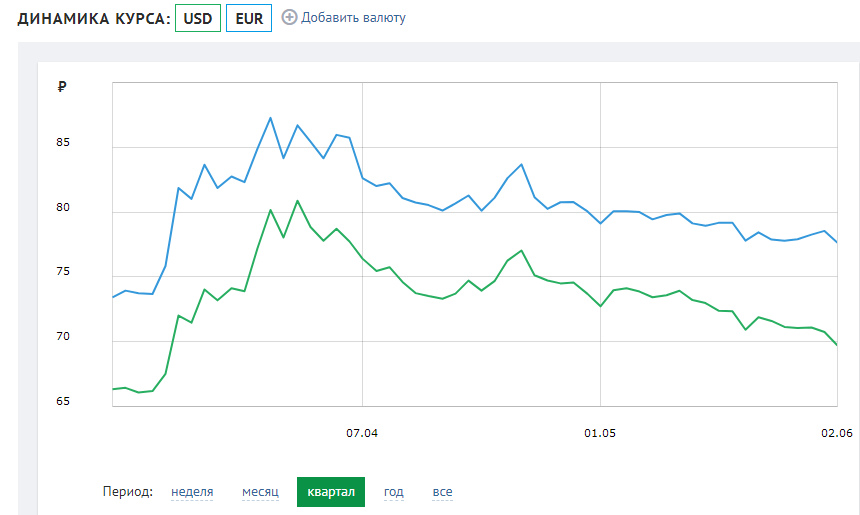Click the blue EUR line's leftmost starting point
The image size is (860, 515).
point(113,297)
